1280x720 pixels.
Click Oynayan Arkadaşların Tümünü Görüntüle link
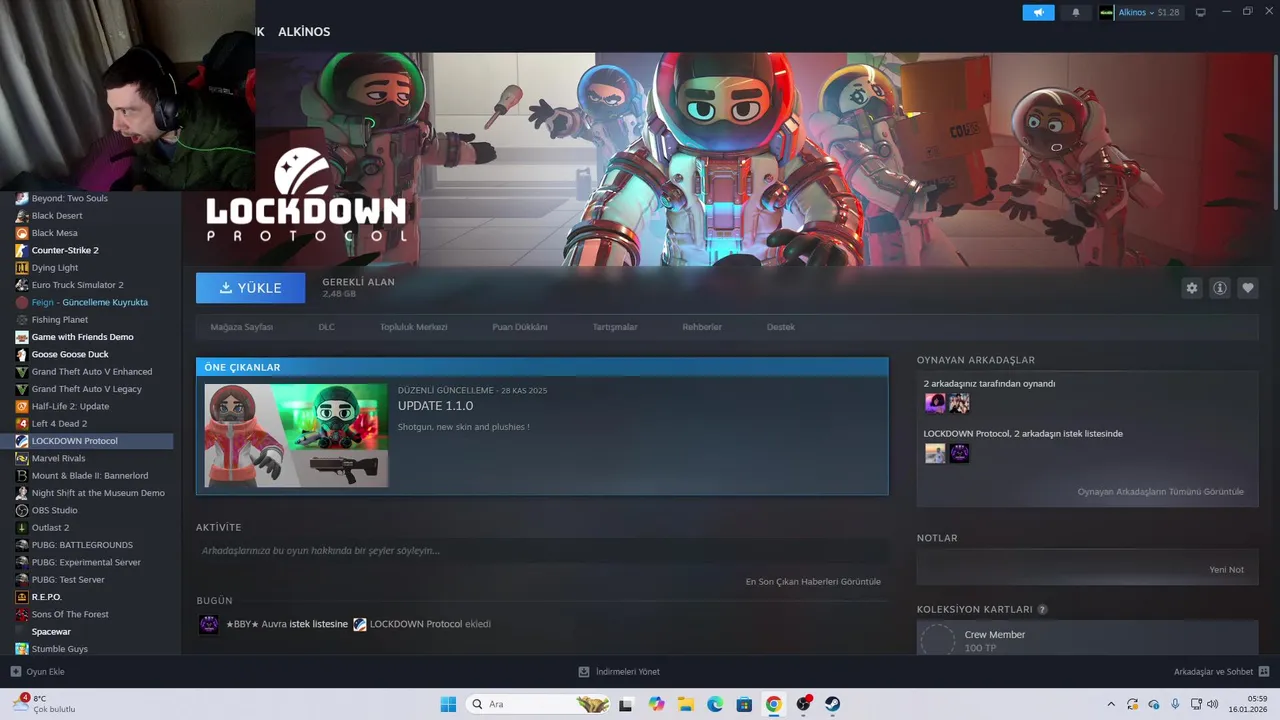point(1160,492)
